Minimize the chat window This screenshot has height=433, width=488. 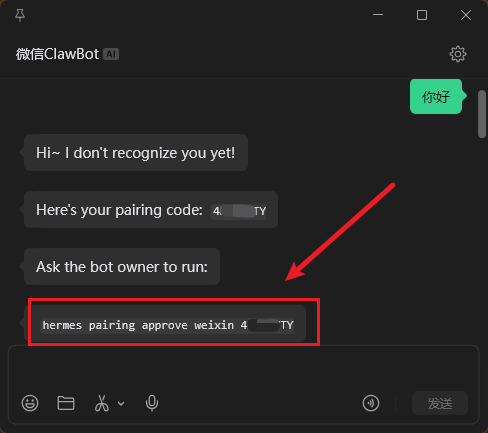click(x=378, y=15)
